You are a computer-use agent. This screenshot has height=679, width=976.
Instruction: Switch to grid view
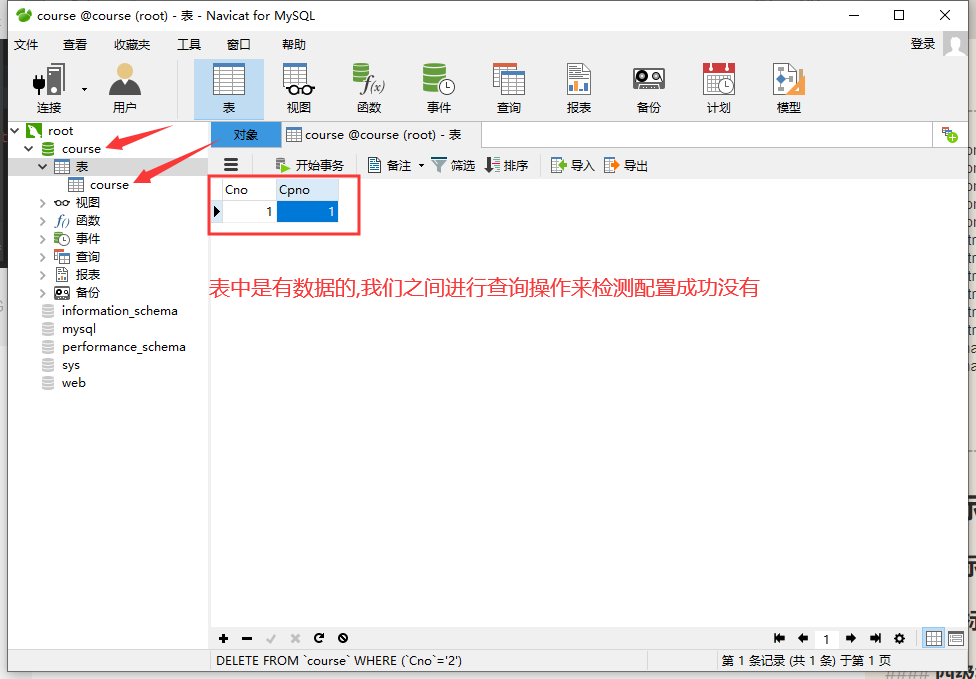[934, 638]
